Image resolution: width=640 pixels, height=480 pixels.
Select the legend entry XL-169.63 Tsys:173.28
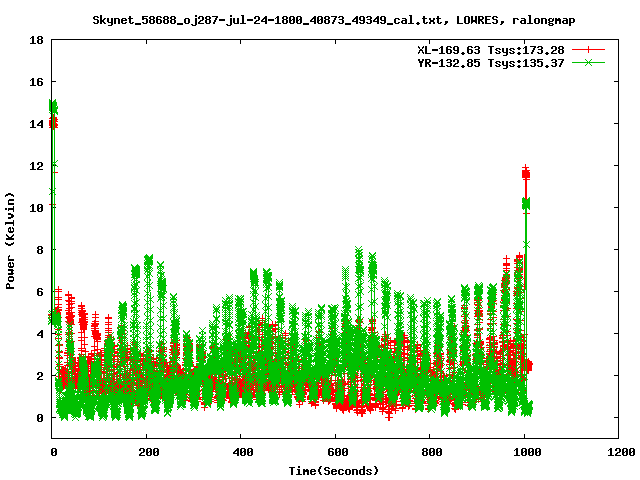click(x=491, y=50)
